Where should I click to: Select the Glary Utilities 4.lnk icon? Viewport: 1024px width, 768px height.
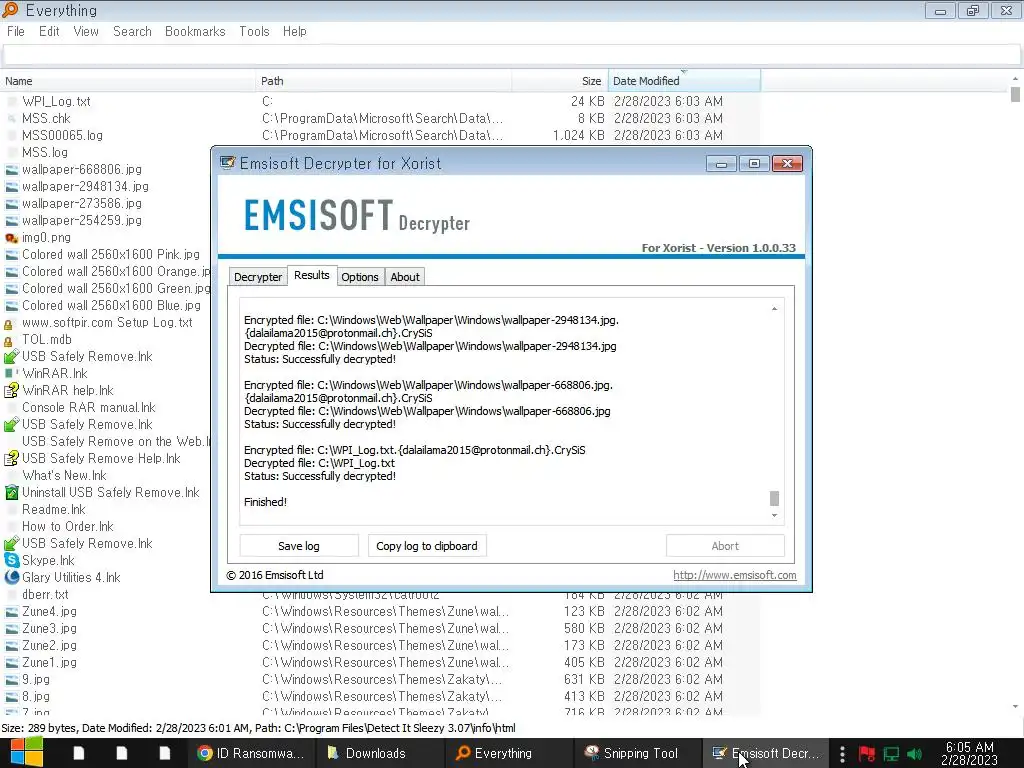(x=11, y=577)
